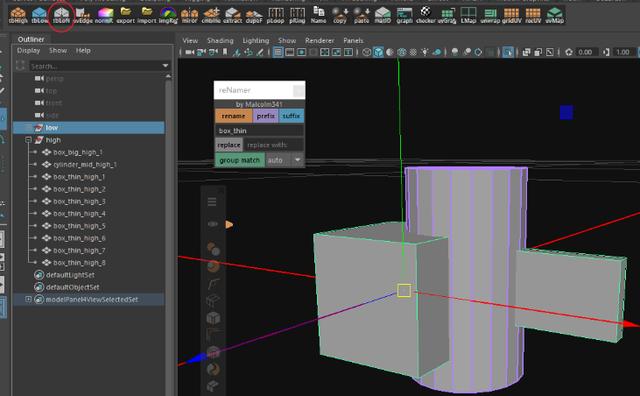Click the uvMap shelf icon
This screenshot has height=396, width=640.
tap(554, 15)
